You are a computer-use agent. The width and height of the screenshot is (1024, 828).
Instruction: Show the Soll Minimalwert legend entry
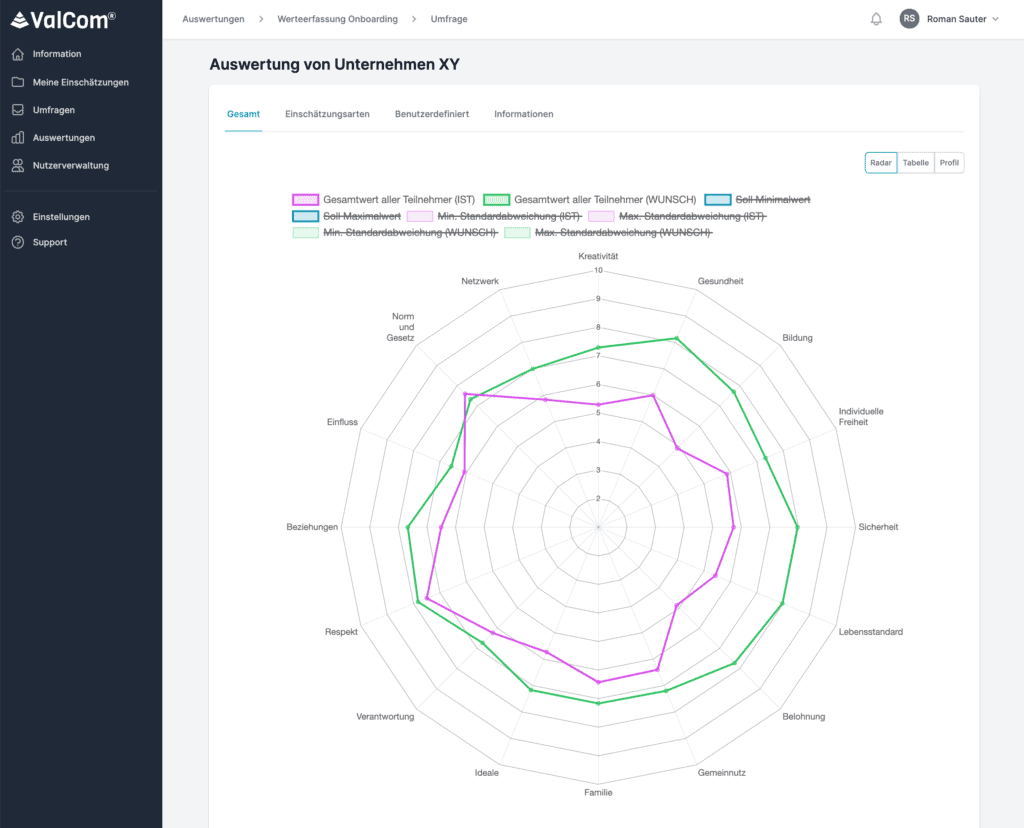773,200
